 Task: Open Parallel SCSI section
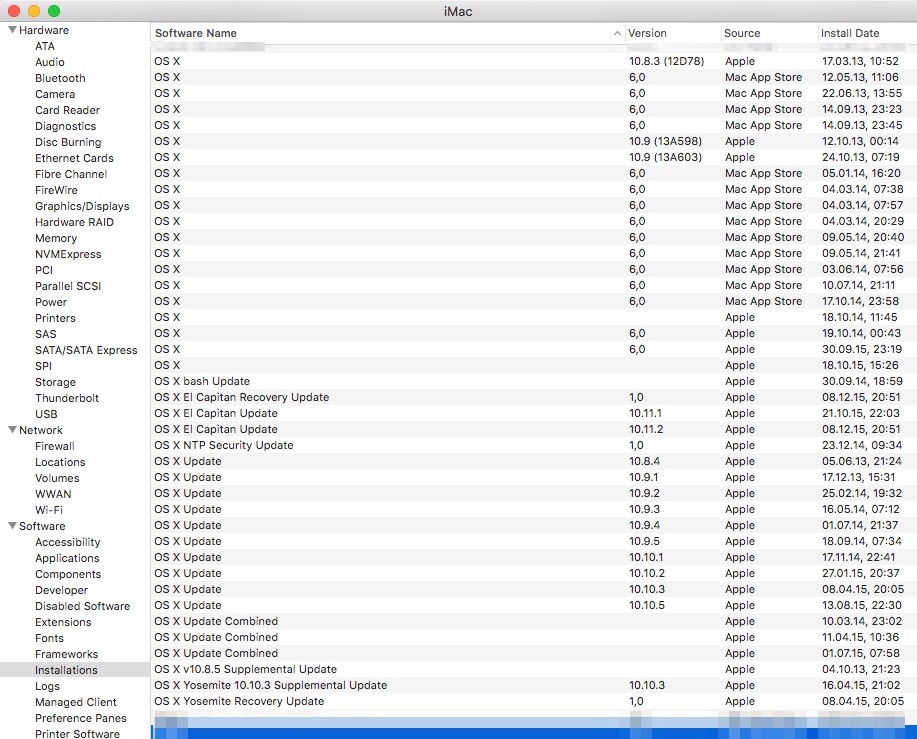68,286
